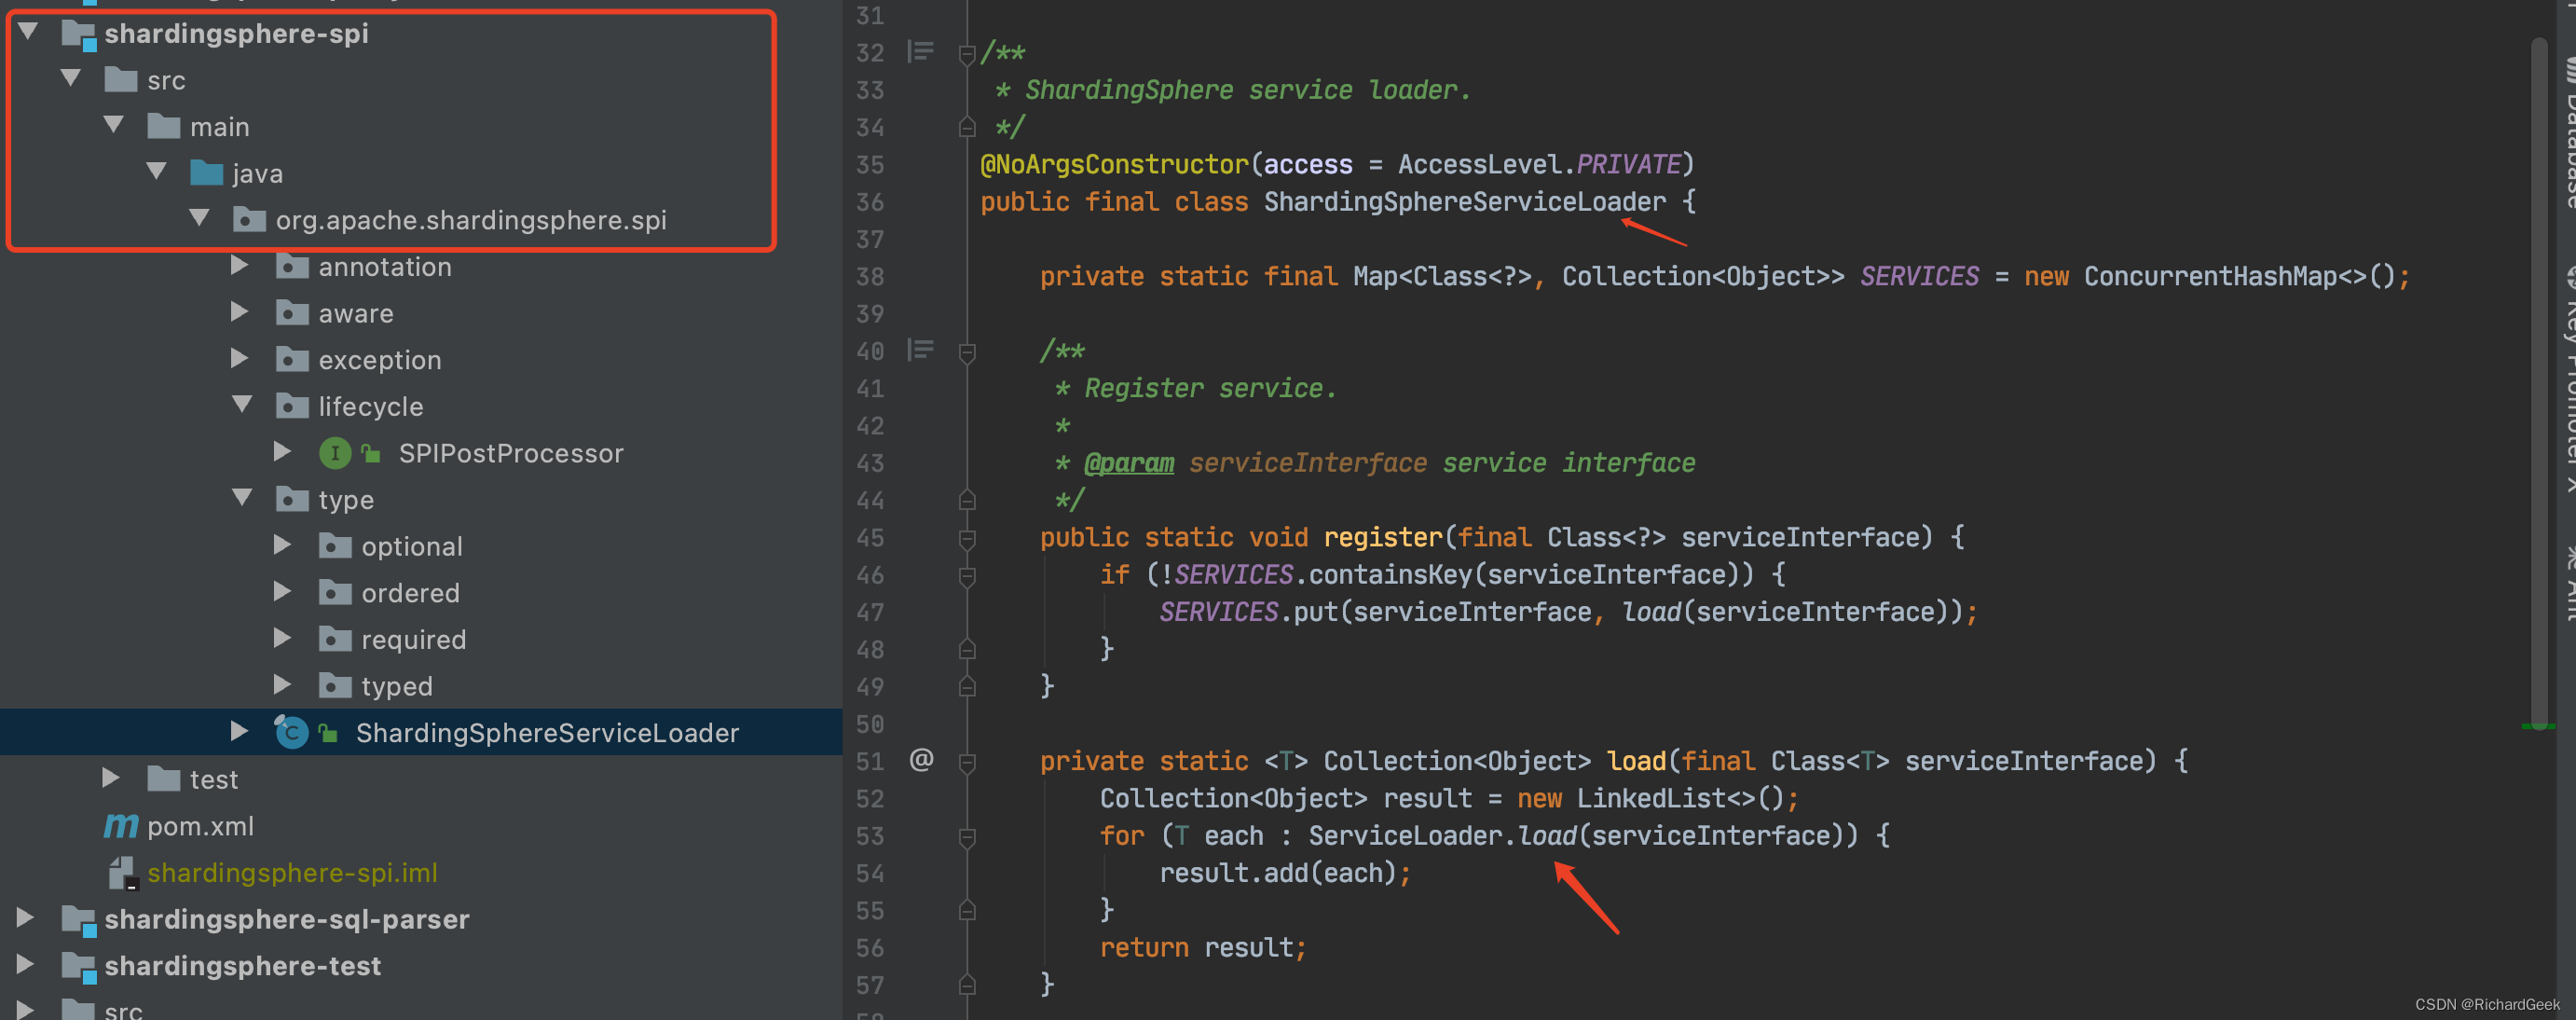The height and width of the screenshot is (1020, 2576).
Task: Expand the annotation package
Action: 240,265
